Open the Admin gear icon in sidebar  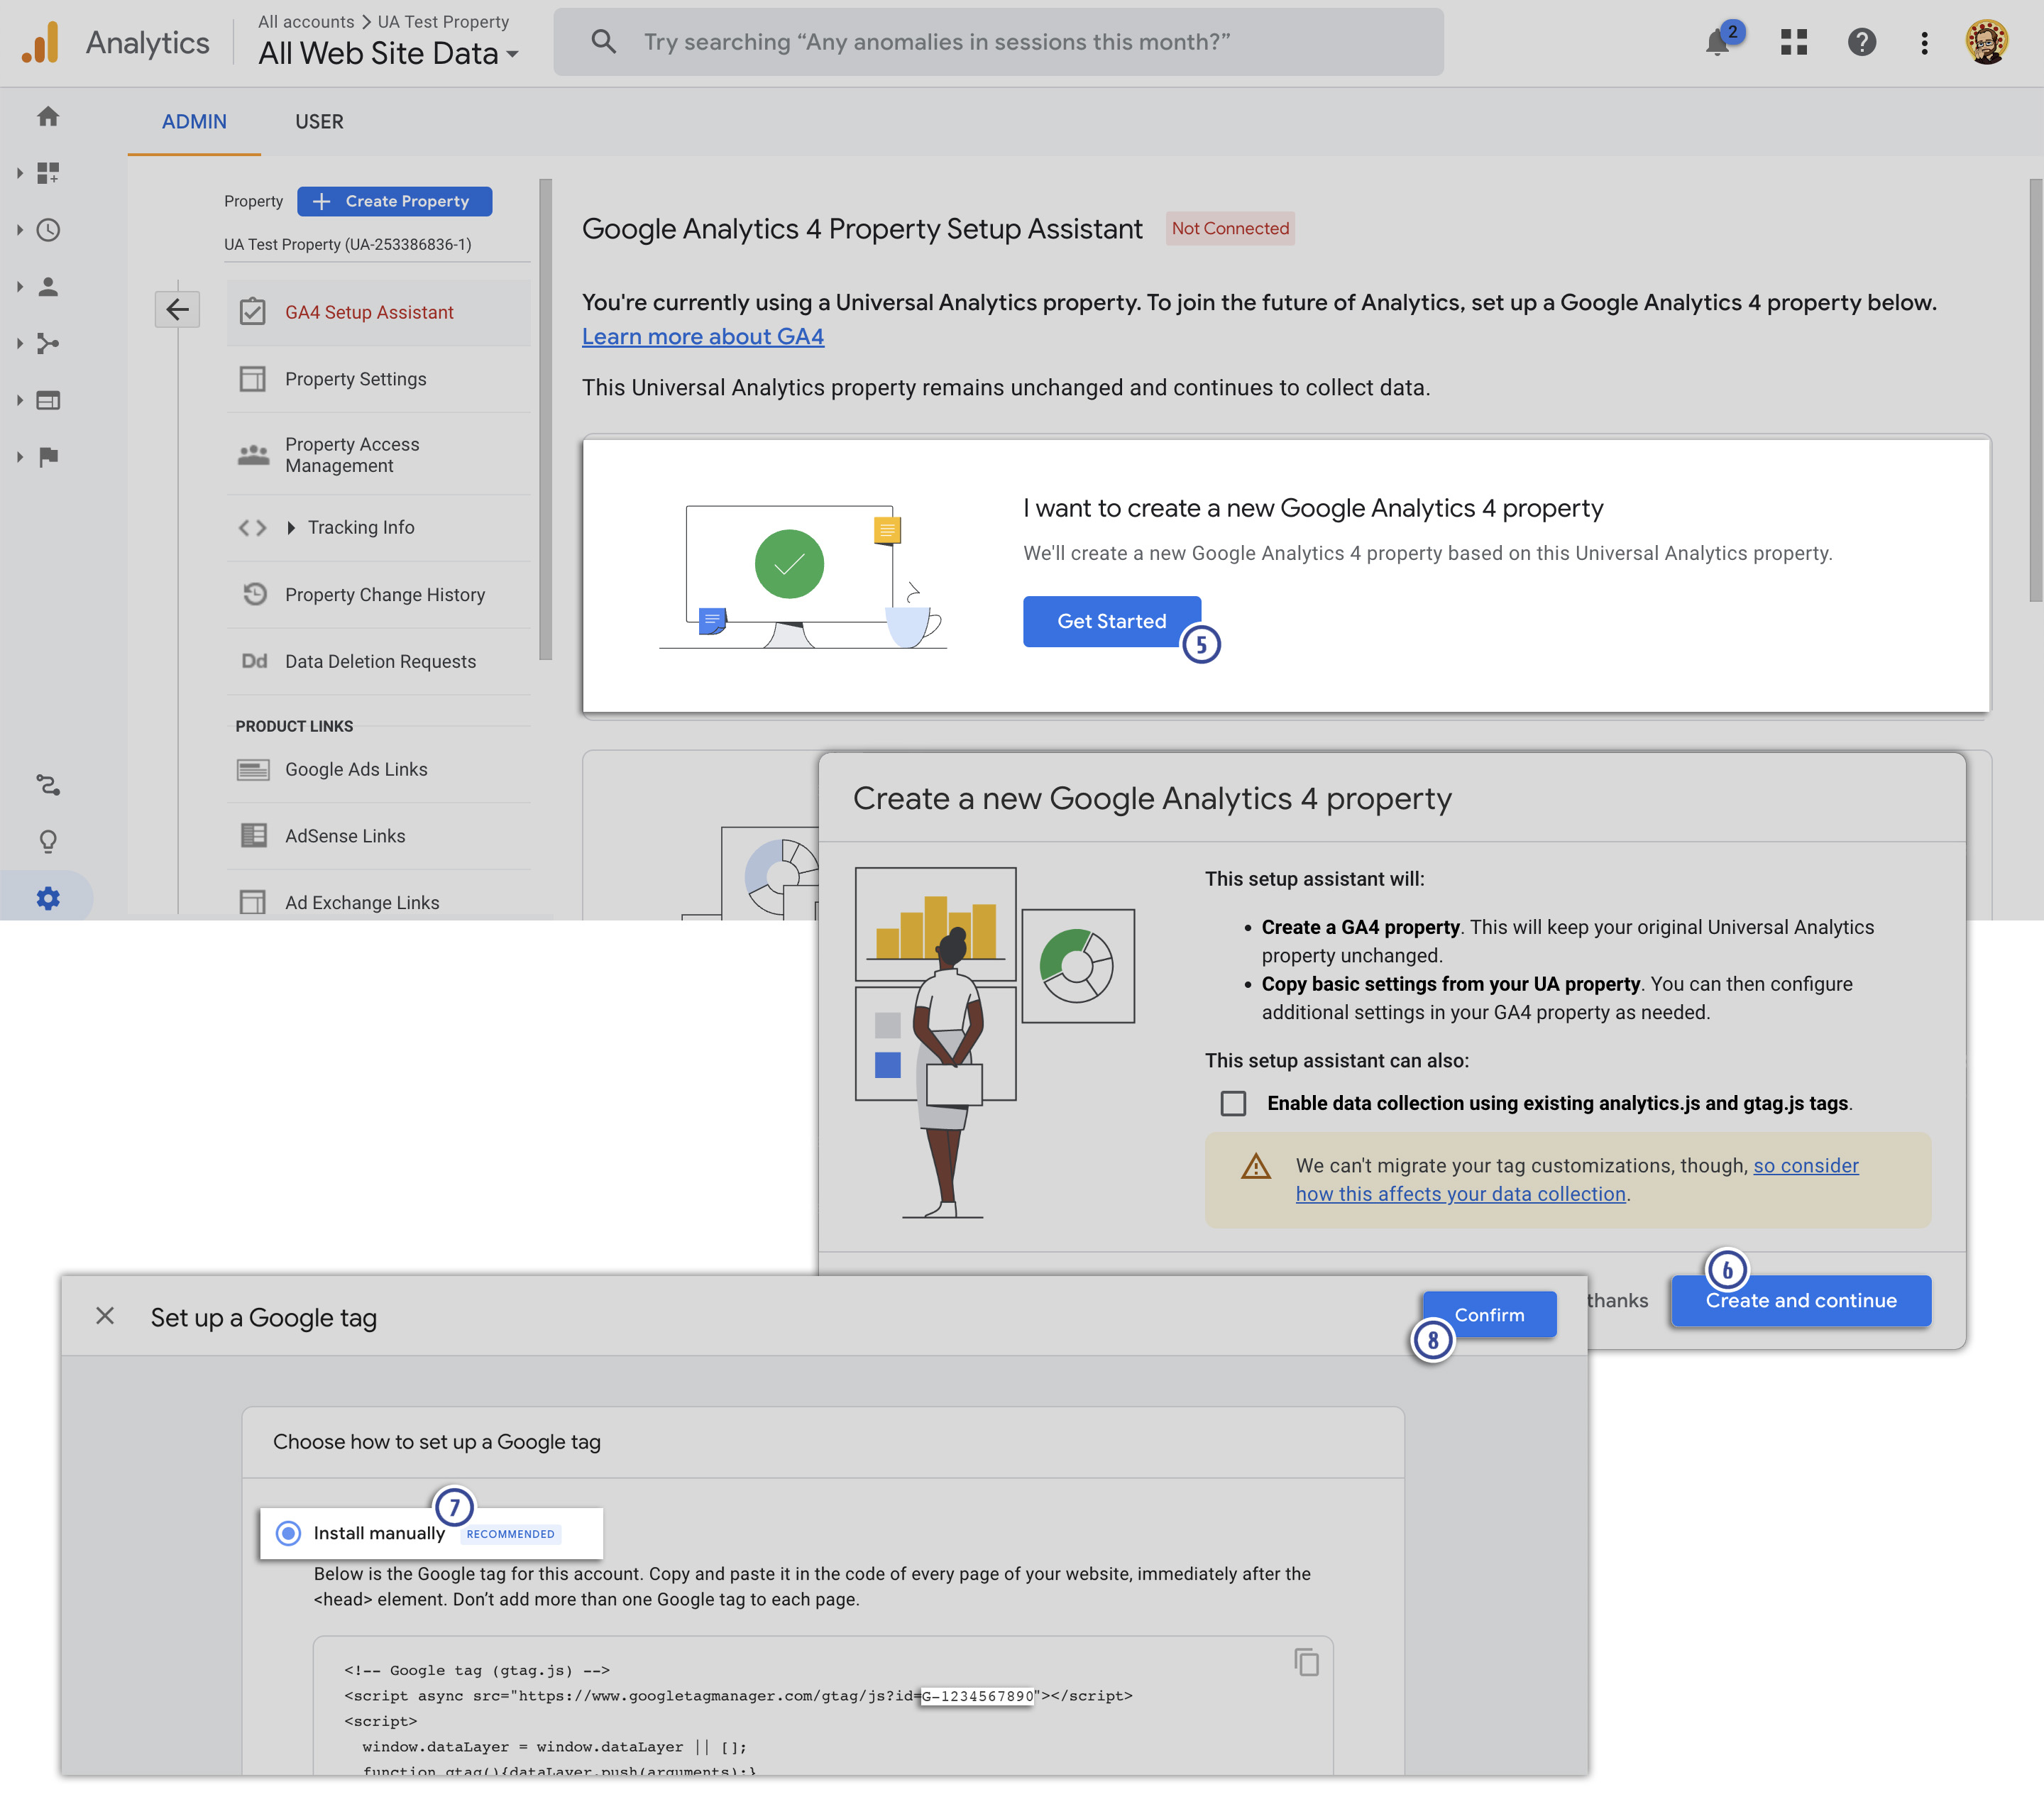(x=47, y=897)
